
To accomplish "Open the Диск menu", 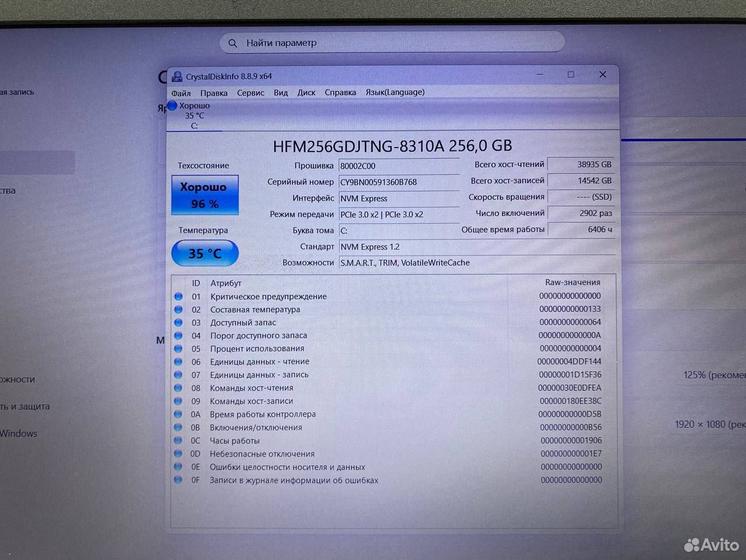I will [306, 92].
